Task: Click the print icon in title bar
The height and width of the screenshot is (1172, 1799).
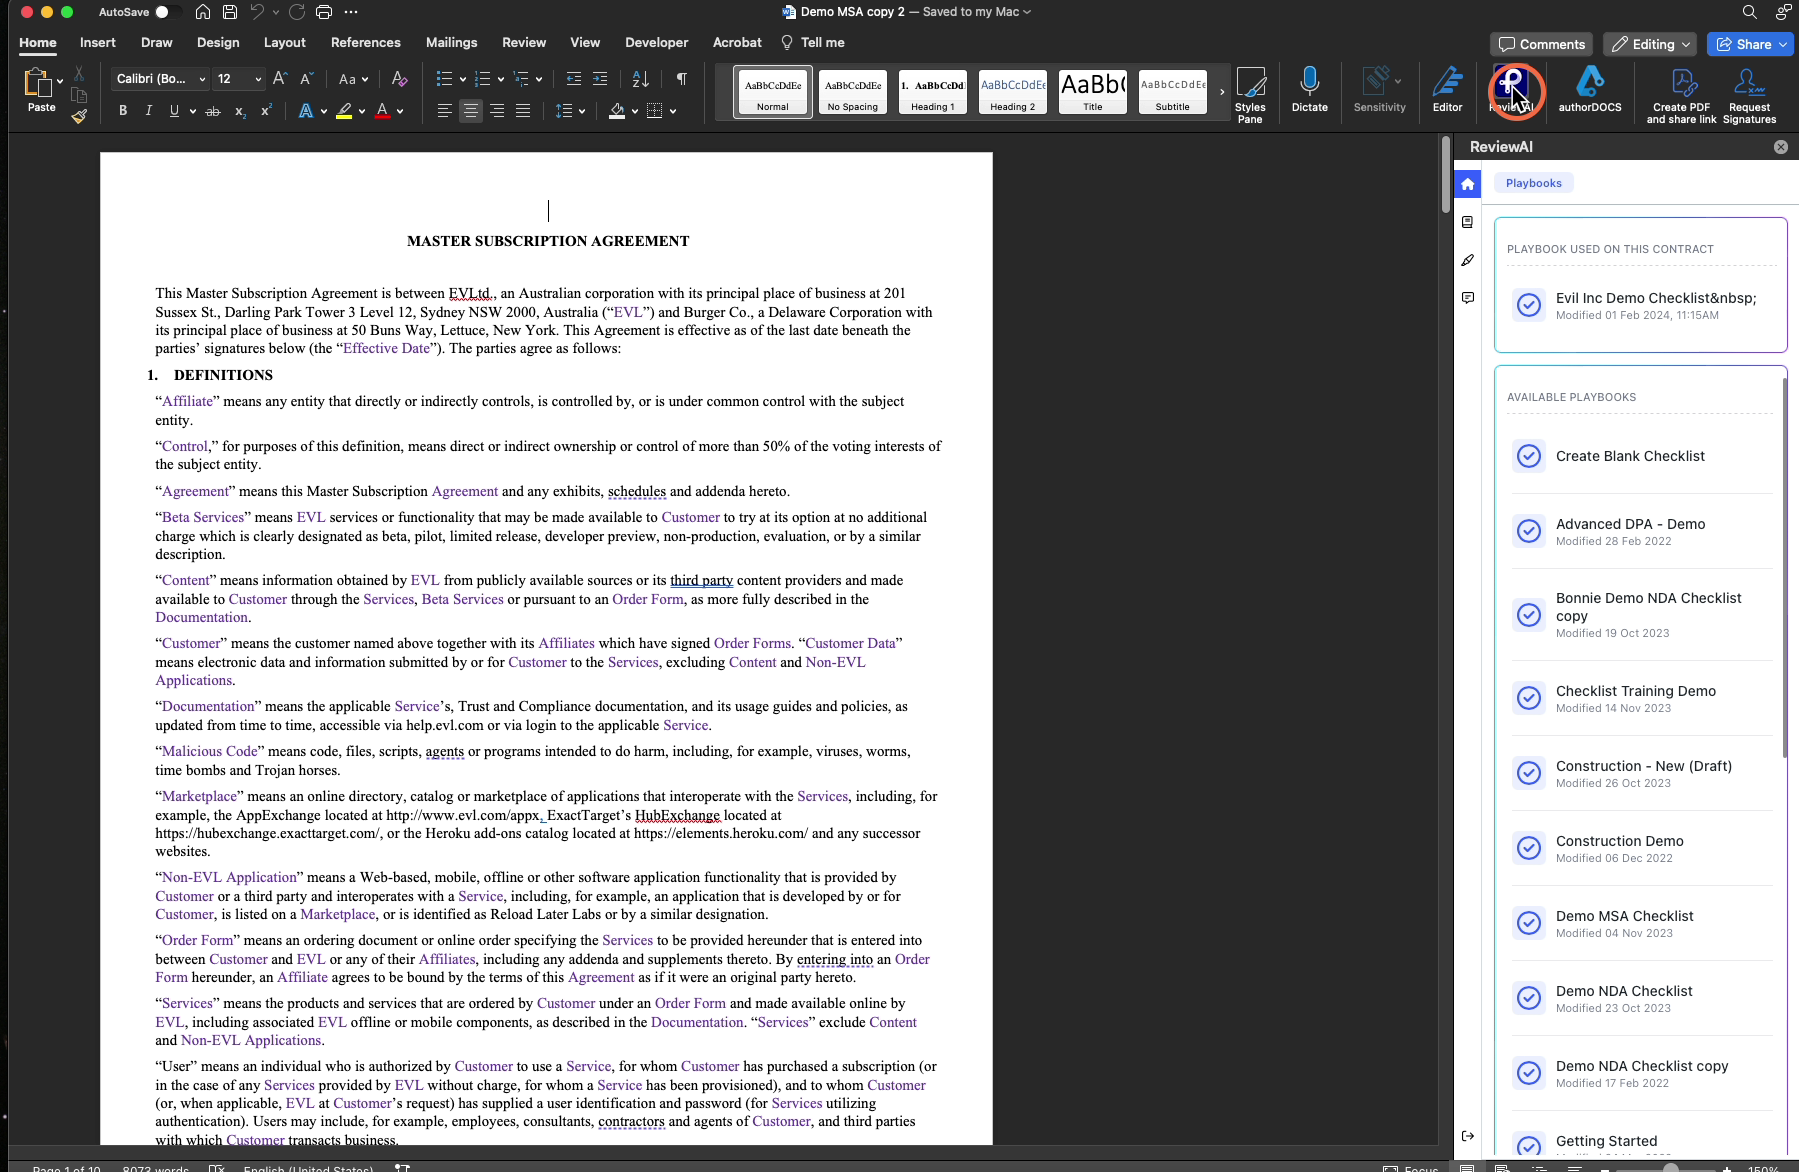Action: click(x=323, y=12)
